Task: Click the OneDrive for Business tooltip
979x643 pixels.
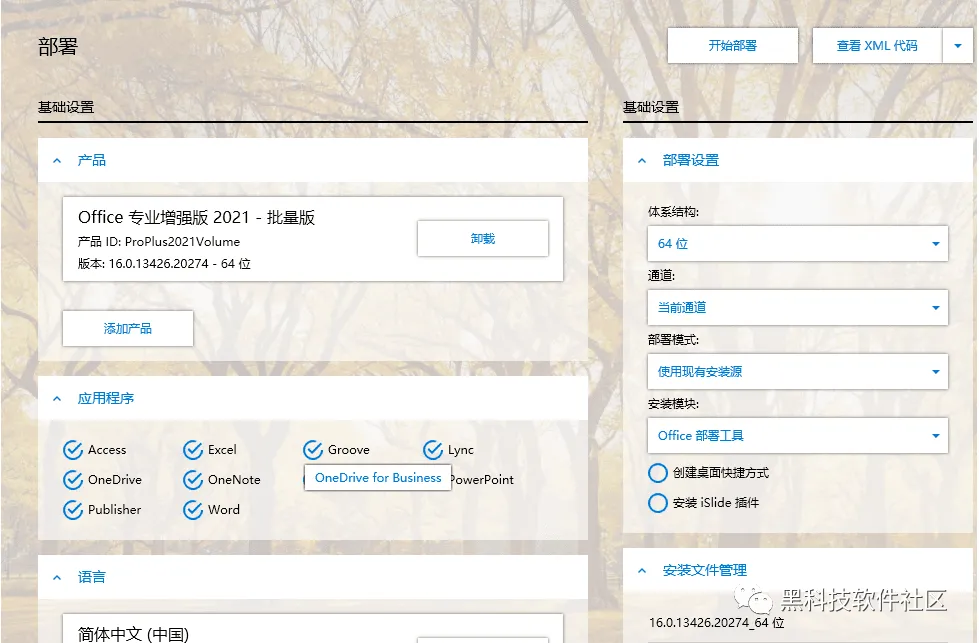Action: (x=378, y=478)
